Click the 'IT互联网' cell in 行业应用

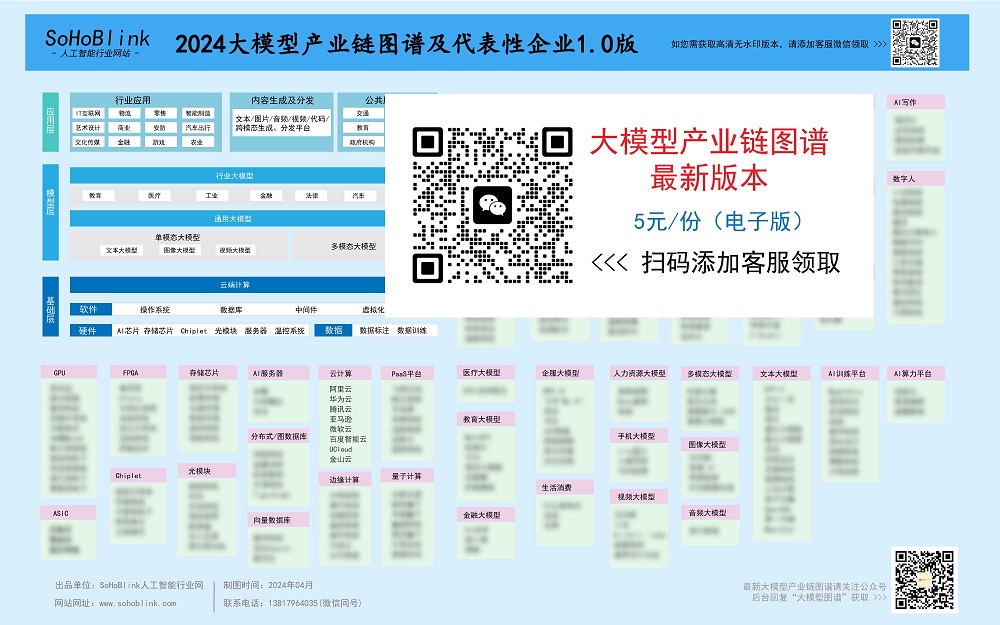88,114
